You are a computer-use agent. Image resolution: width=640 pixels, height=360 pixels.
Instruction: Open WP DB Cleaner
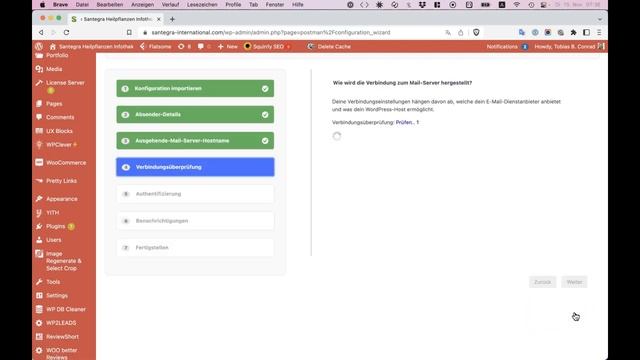click(66, 309)
